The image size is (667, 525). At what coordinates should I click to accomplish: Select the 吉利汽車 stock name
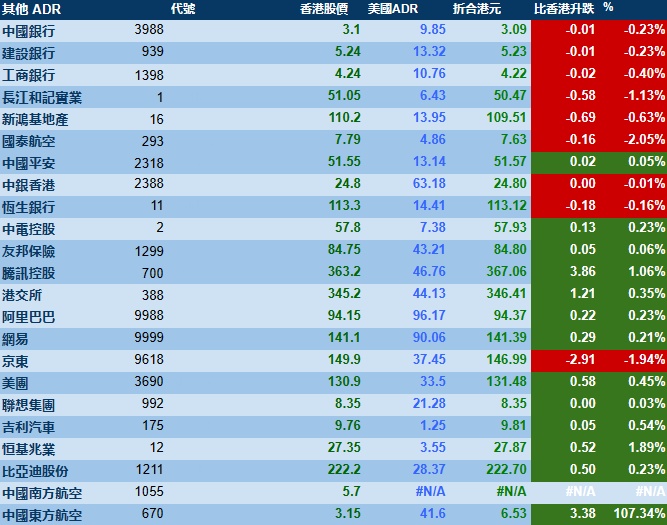(29, 428)
